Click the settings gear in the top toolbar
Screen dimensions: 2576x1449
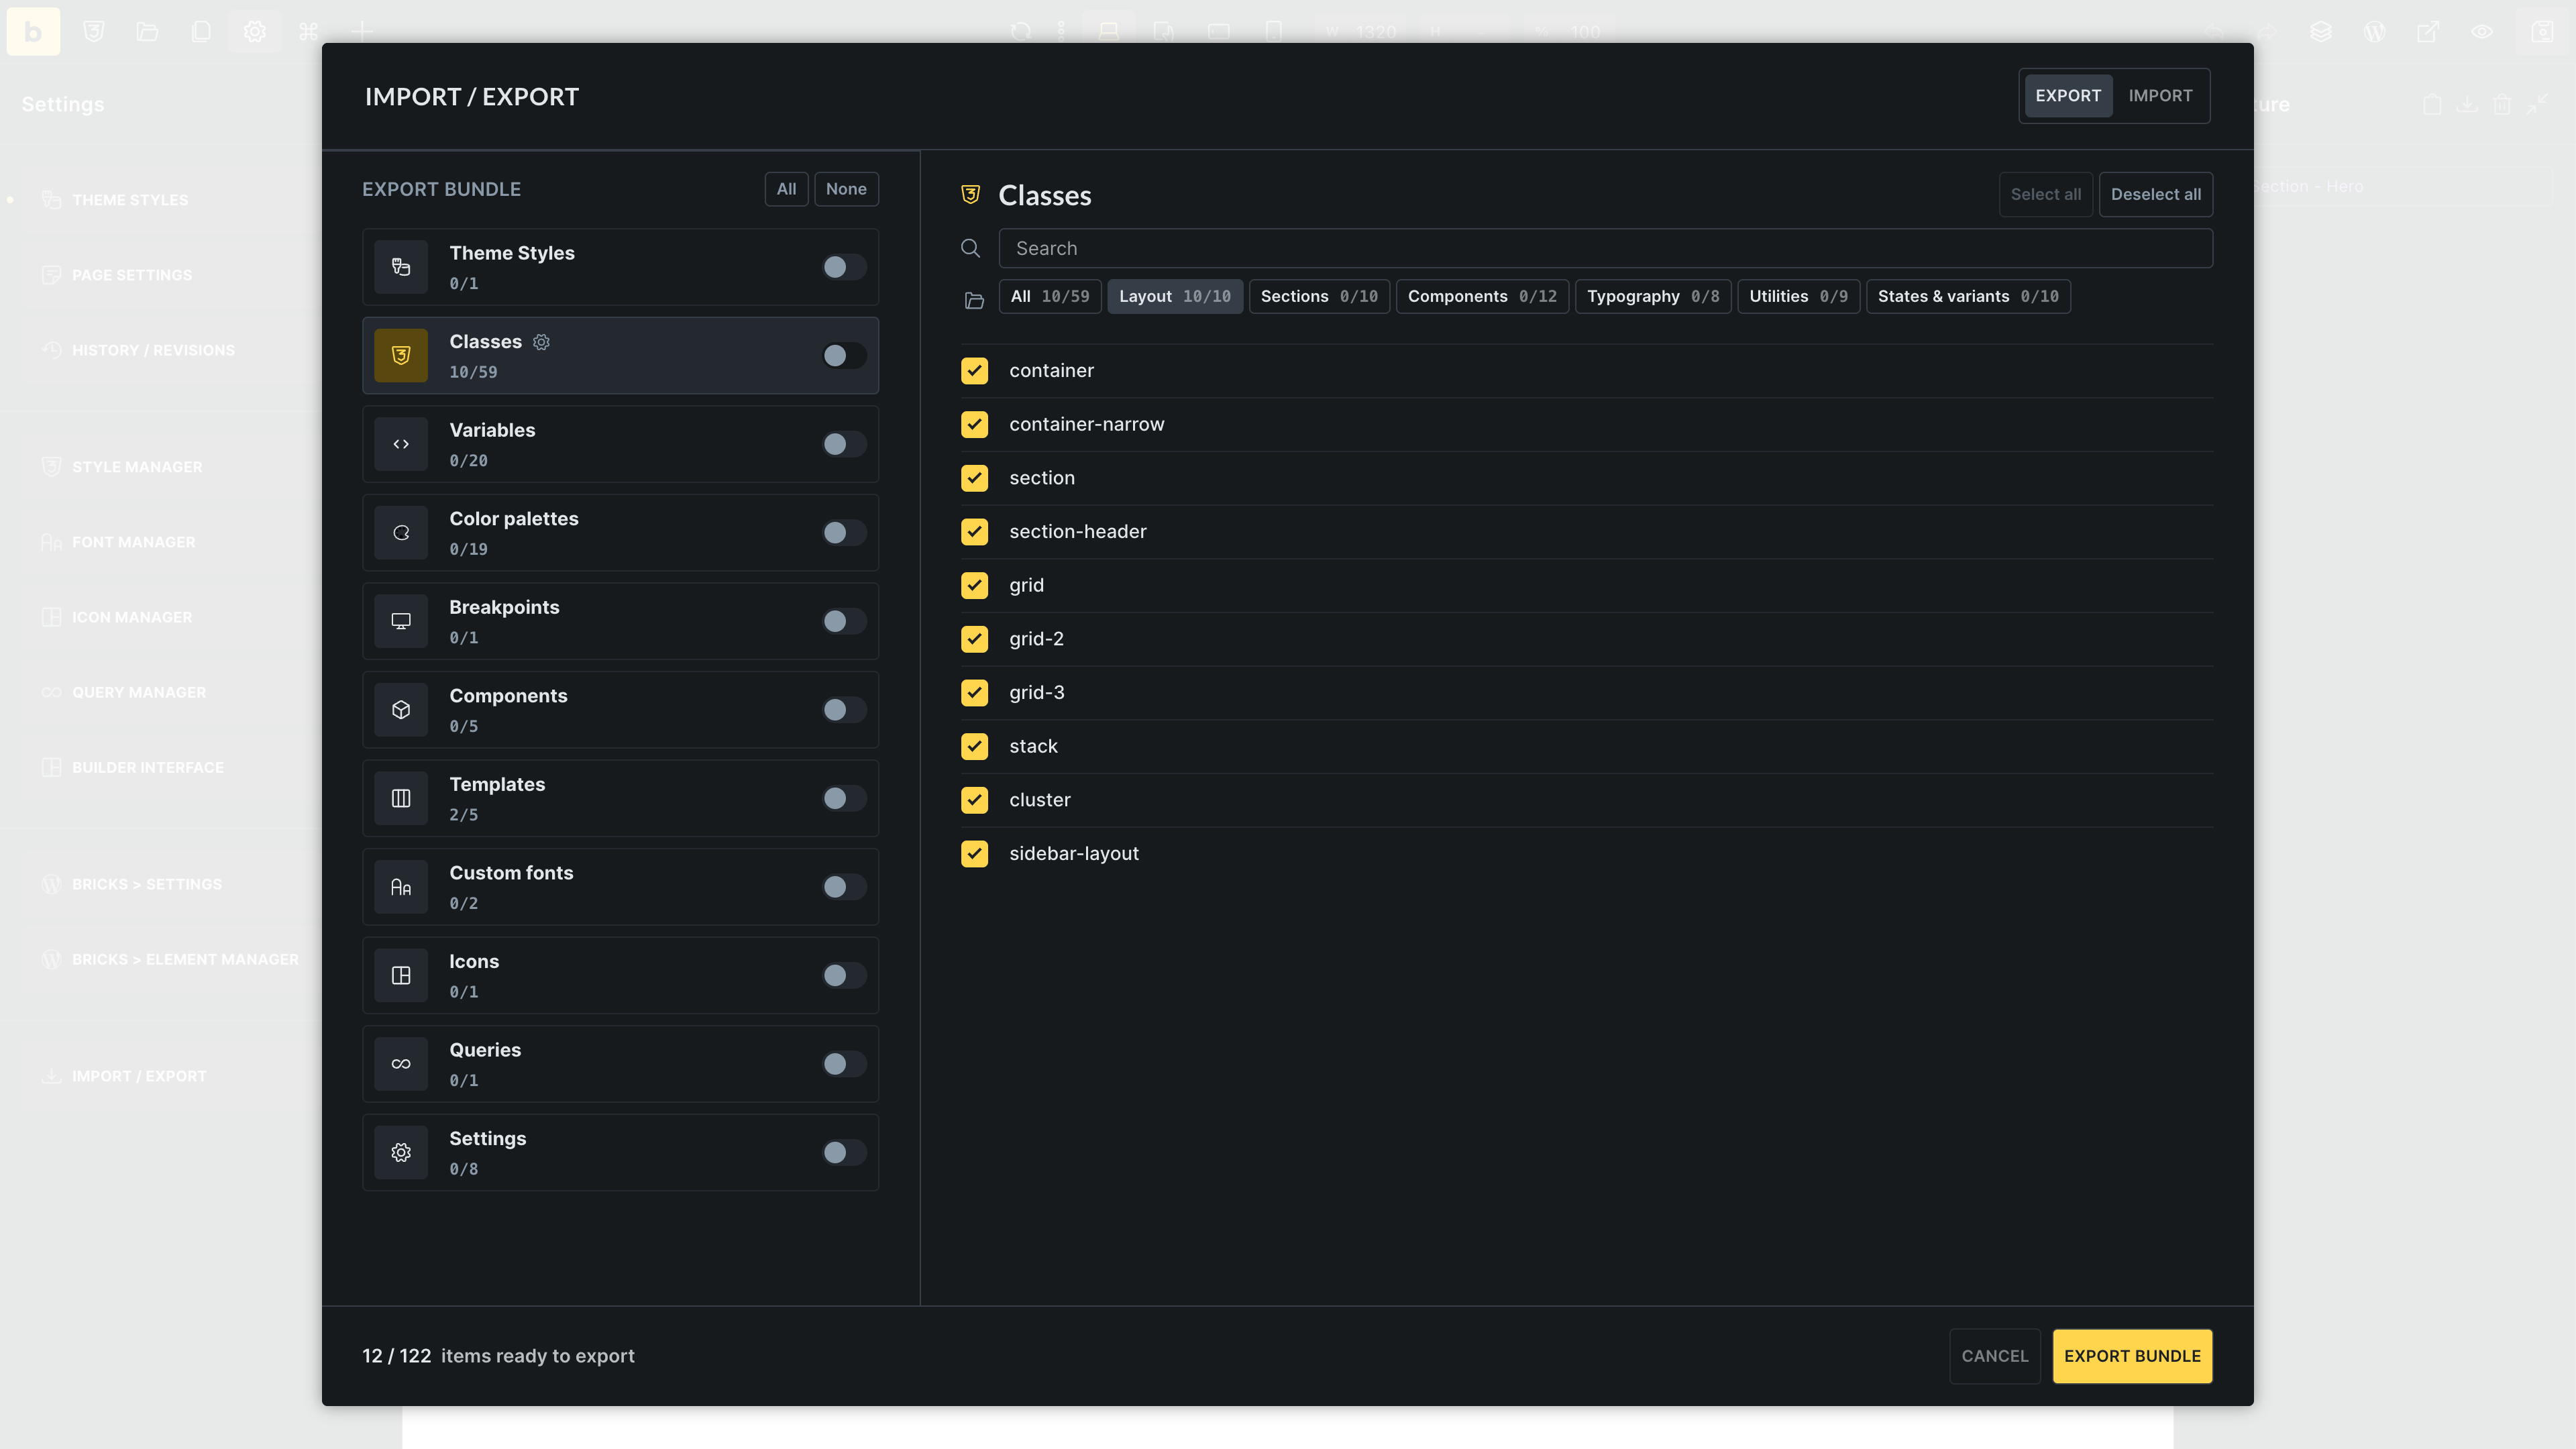255,31
